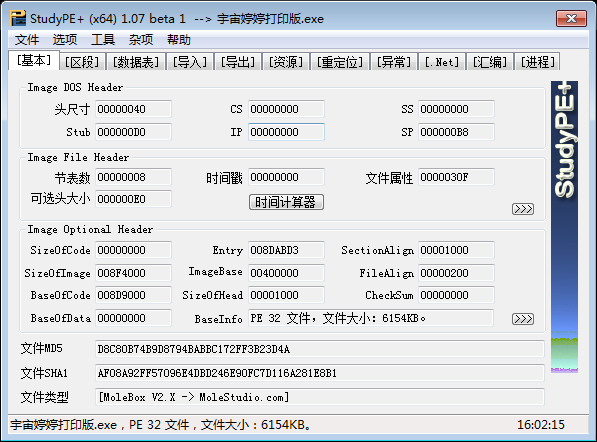Click the 时间戳 value field
Viewport: 597px width, 442px height.
tap(286, 177)
